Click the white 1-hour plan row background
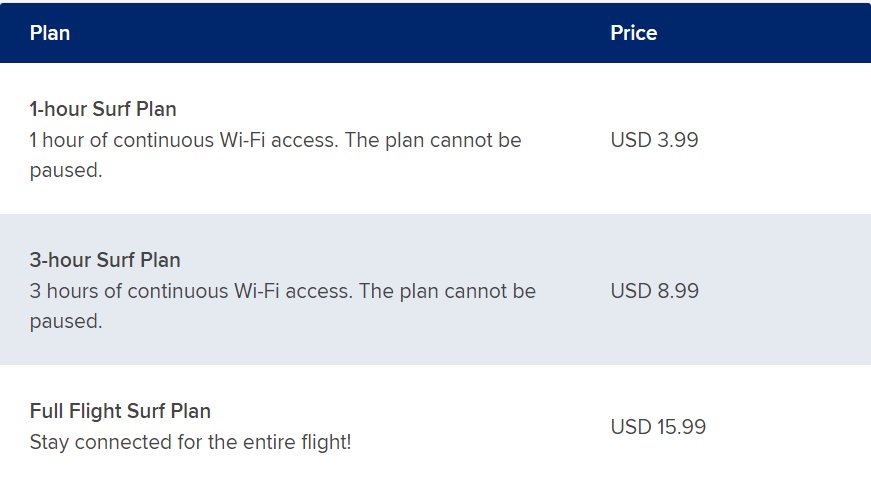 pos(436,138)
